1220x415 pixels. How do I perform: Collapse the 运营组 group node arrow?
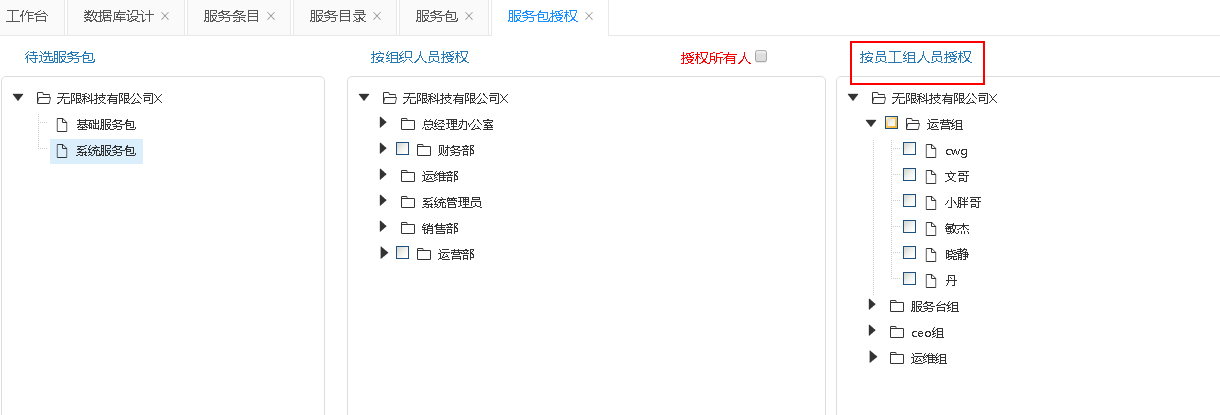[x=870, y=124]
